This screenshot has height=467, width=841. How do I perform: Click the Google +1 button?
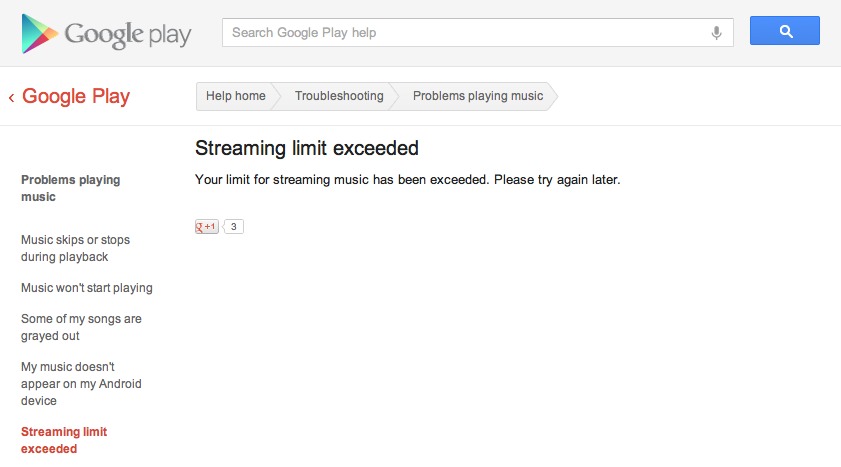tap(206, 227)
